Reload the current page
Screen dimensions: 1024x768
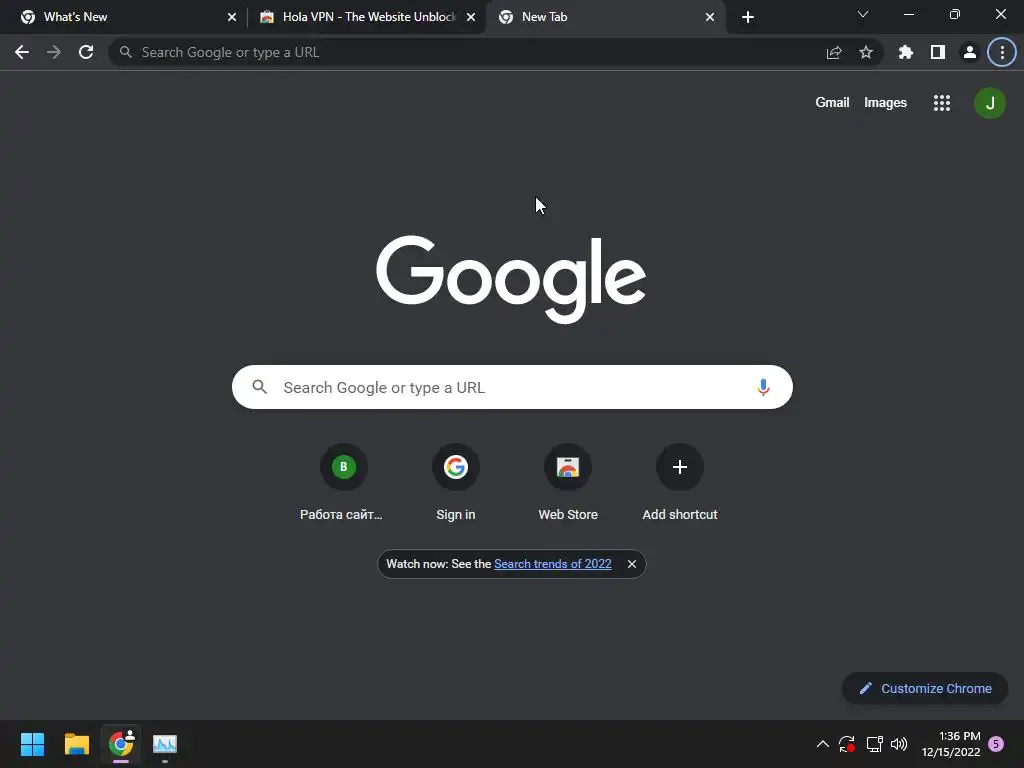tap(86, 52)
